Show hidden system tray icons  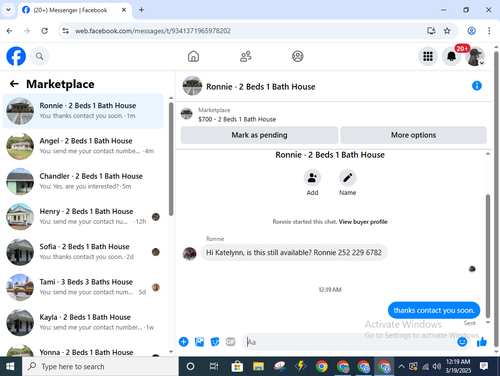pos(402,366)
